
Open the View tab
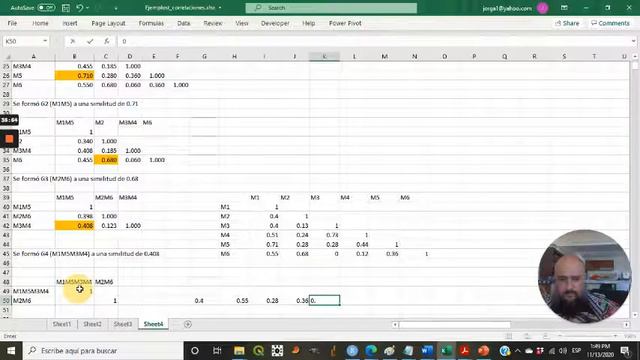click(x=242, y=23)
